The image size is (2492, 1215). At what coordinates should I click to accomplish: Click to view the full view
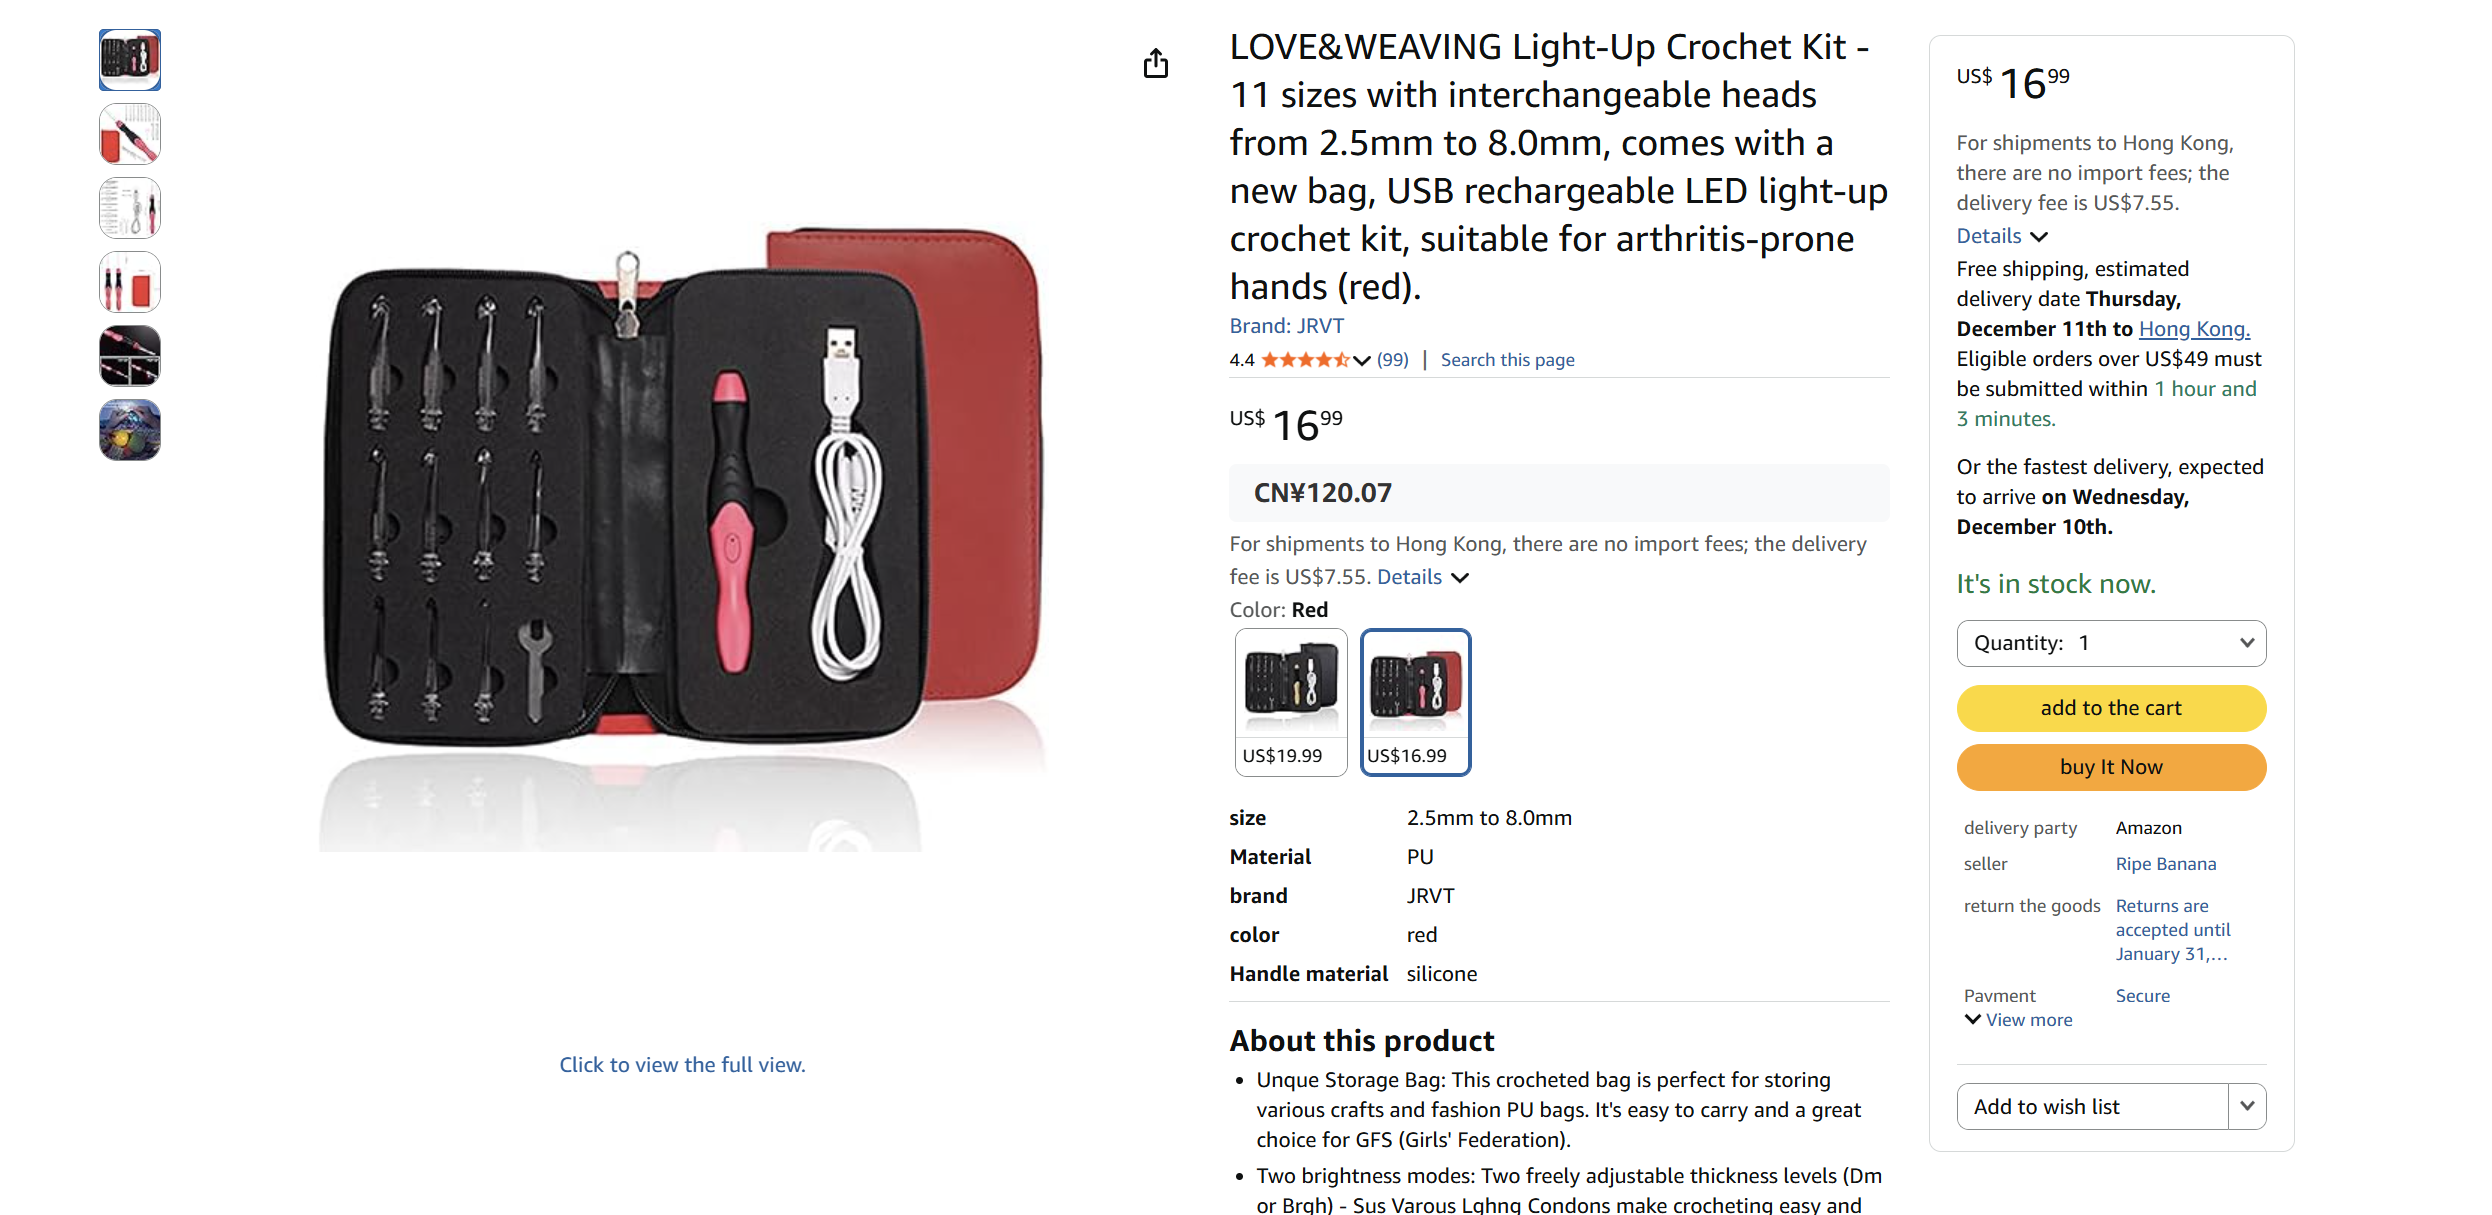coord(682,1064)
